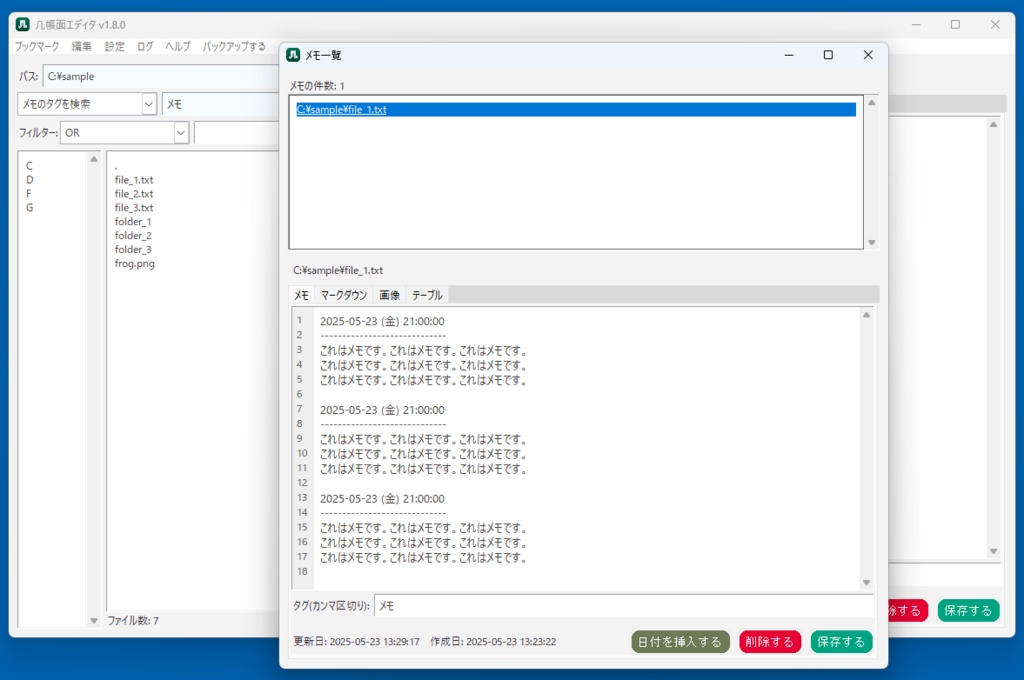This screenshot has width=1024, height=680.
Task: Click the partially hidden 削除する button in main window
Action: 908,611
